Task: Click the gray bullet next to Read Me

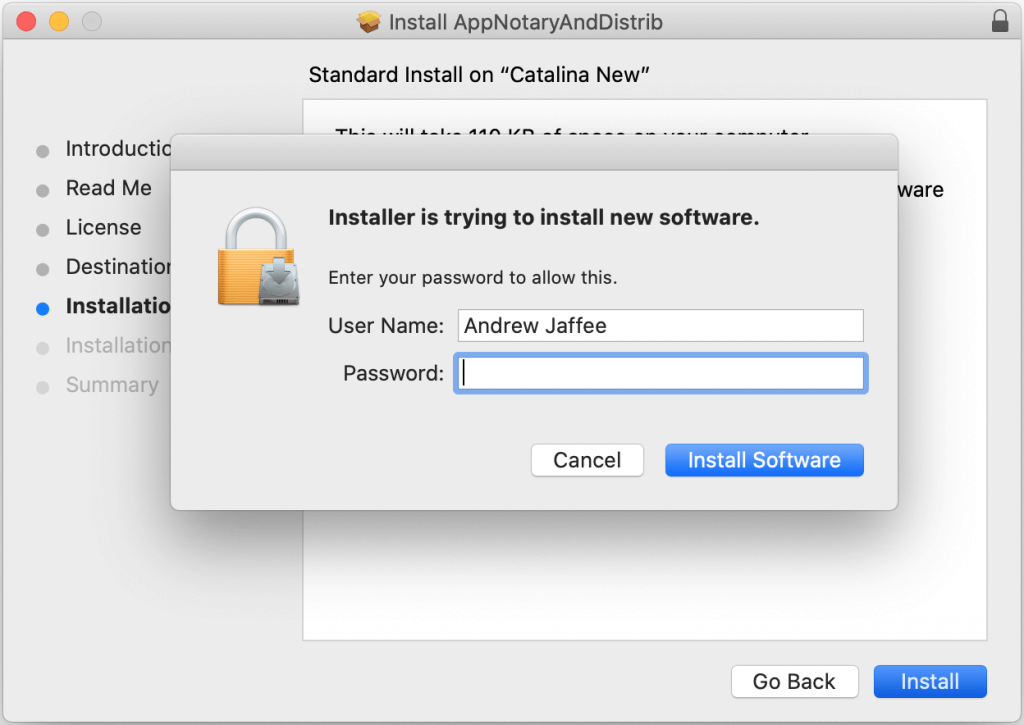Action: [42, 190]
